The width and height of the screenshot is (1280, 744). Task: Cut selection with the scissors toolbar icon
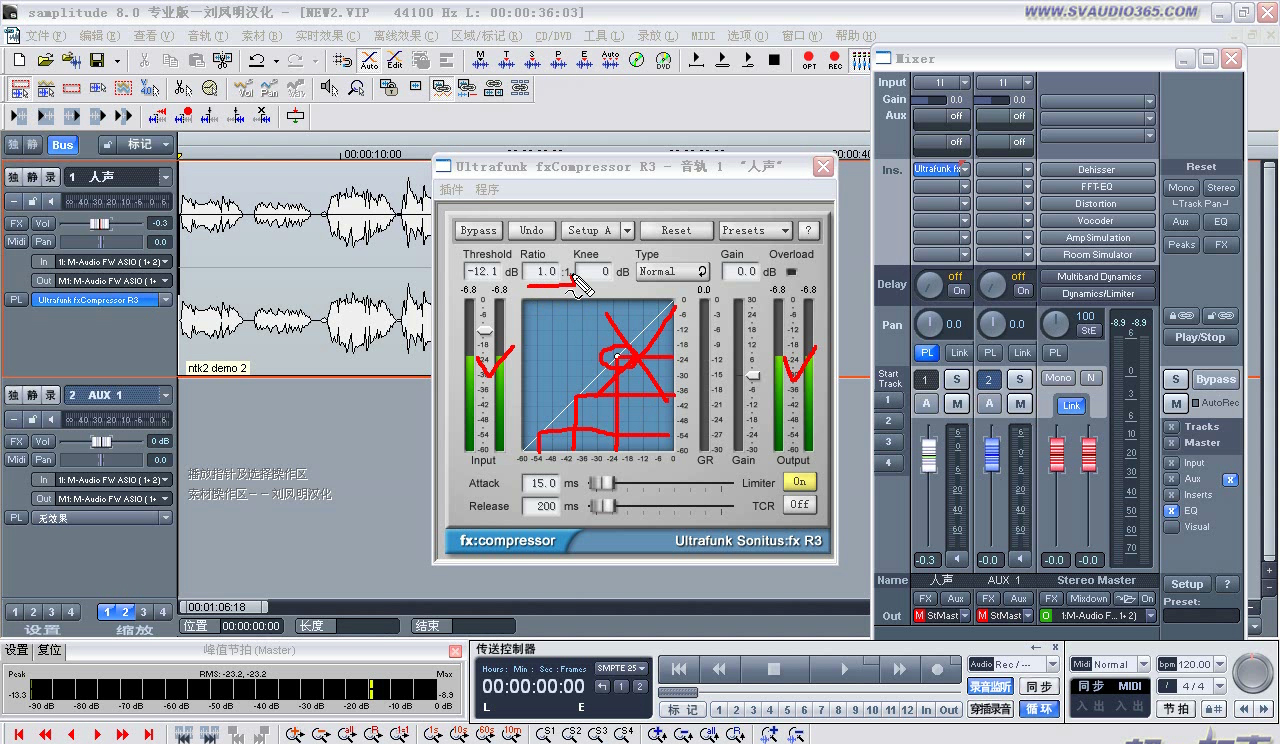pyautogui.click(x=144, y=61)
